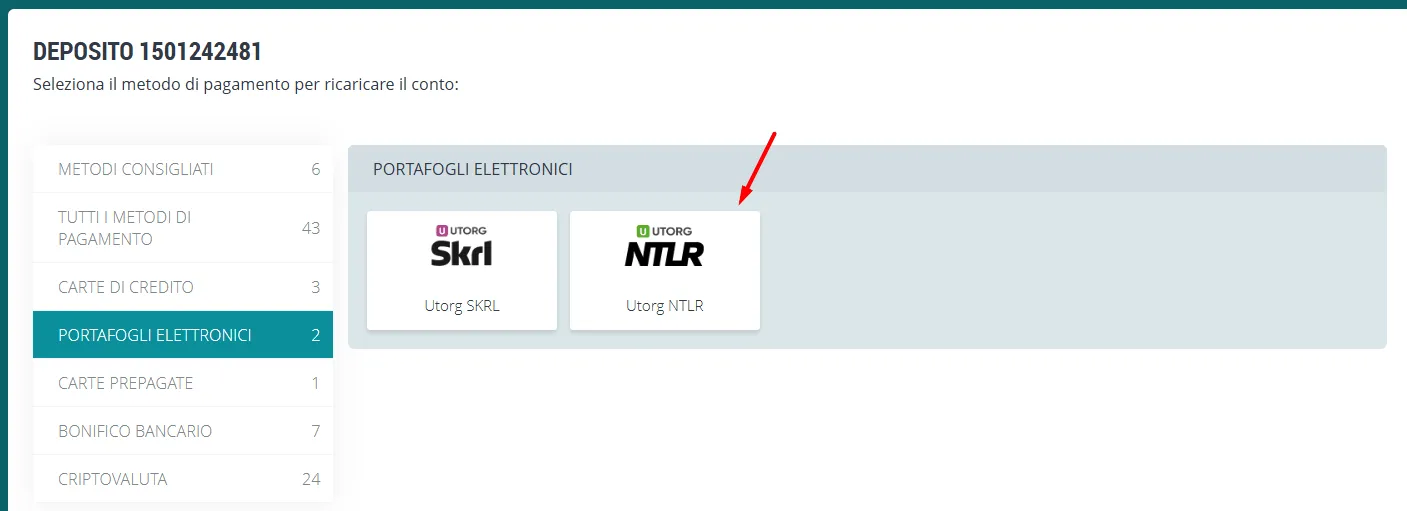Click the Portafogli Elettronici panel header
1407x511 pixels.
point(473,169)
